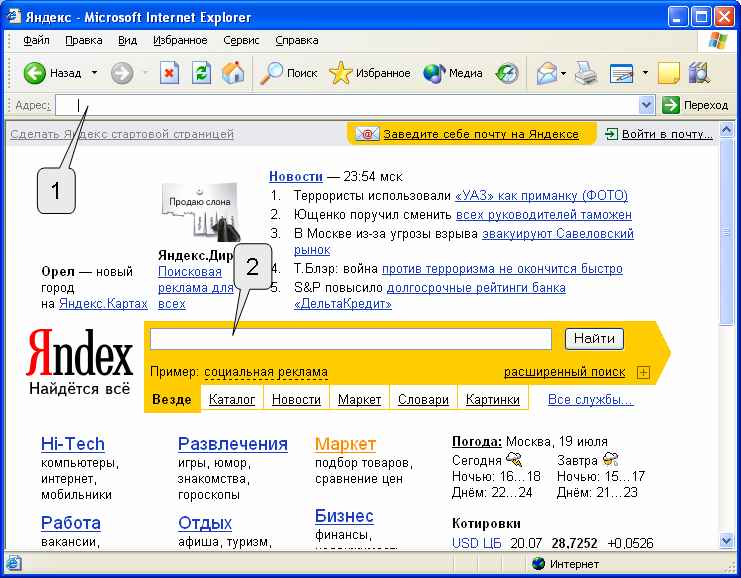The image size is (741, 578).
Task: Click the Переход go button label
Action: tap(706, 105)
